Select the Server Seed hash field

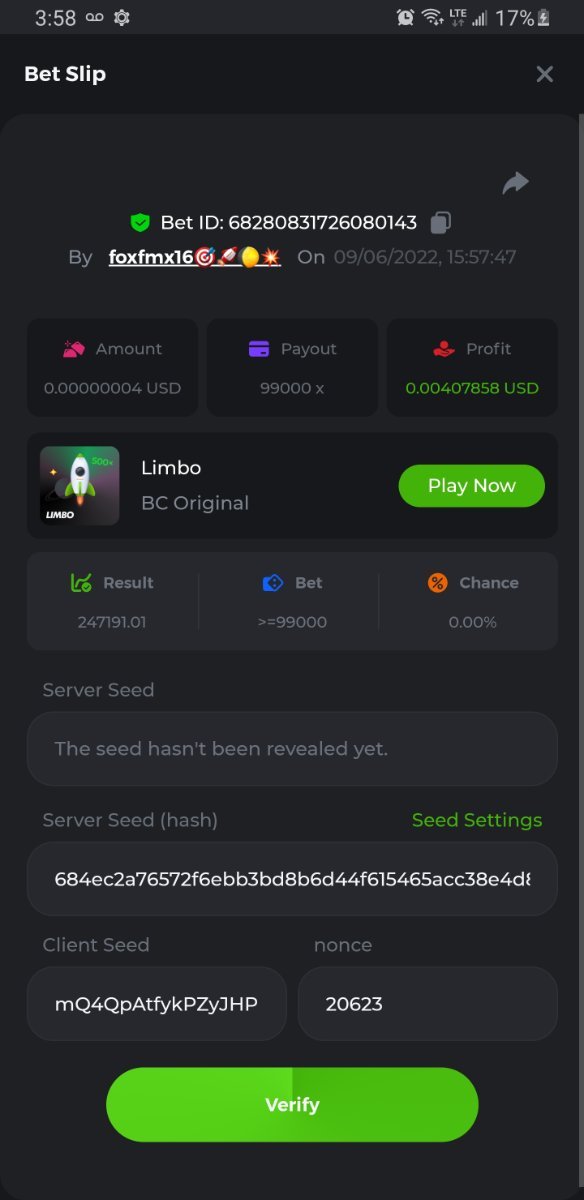click(292, 879)
